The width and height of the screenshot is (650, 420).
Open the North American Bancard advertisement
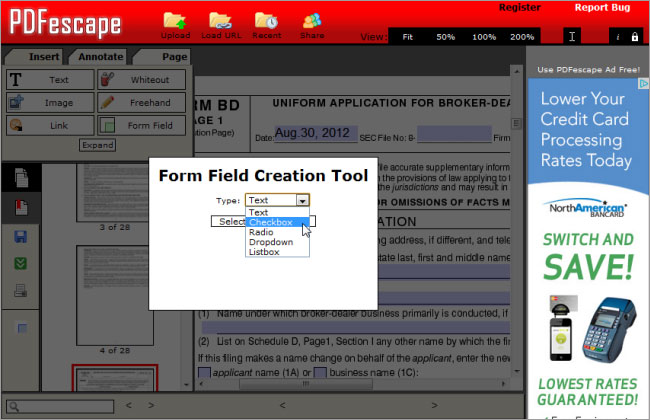point(588,249)
